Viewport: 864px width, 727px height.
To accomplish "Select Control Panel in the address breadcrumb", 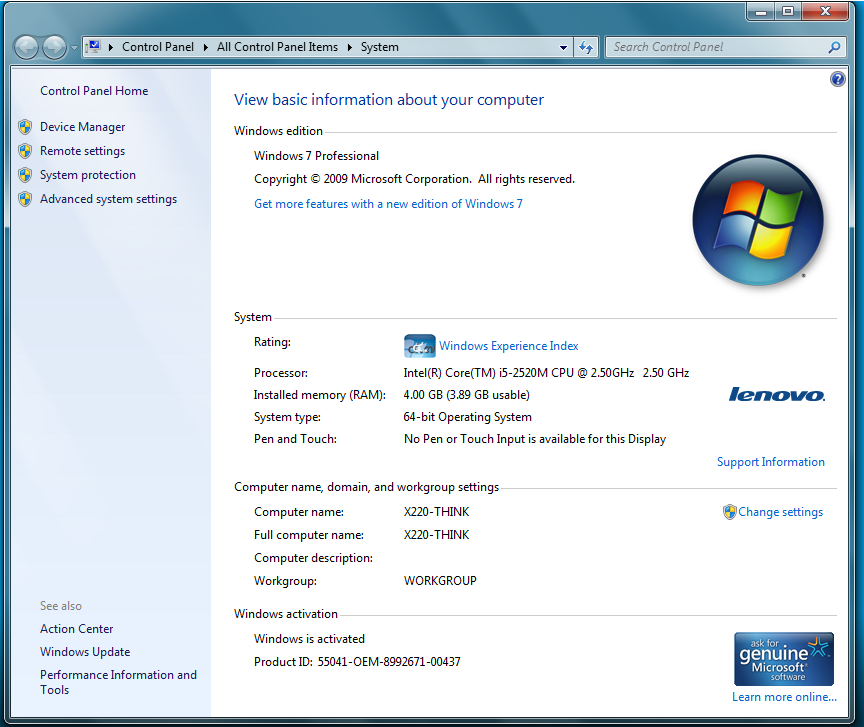I will (158, 47).
